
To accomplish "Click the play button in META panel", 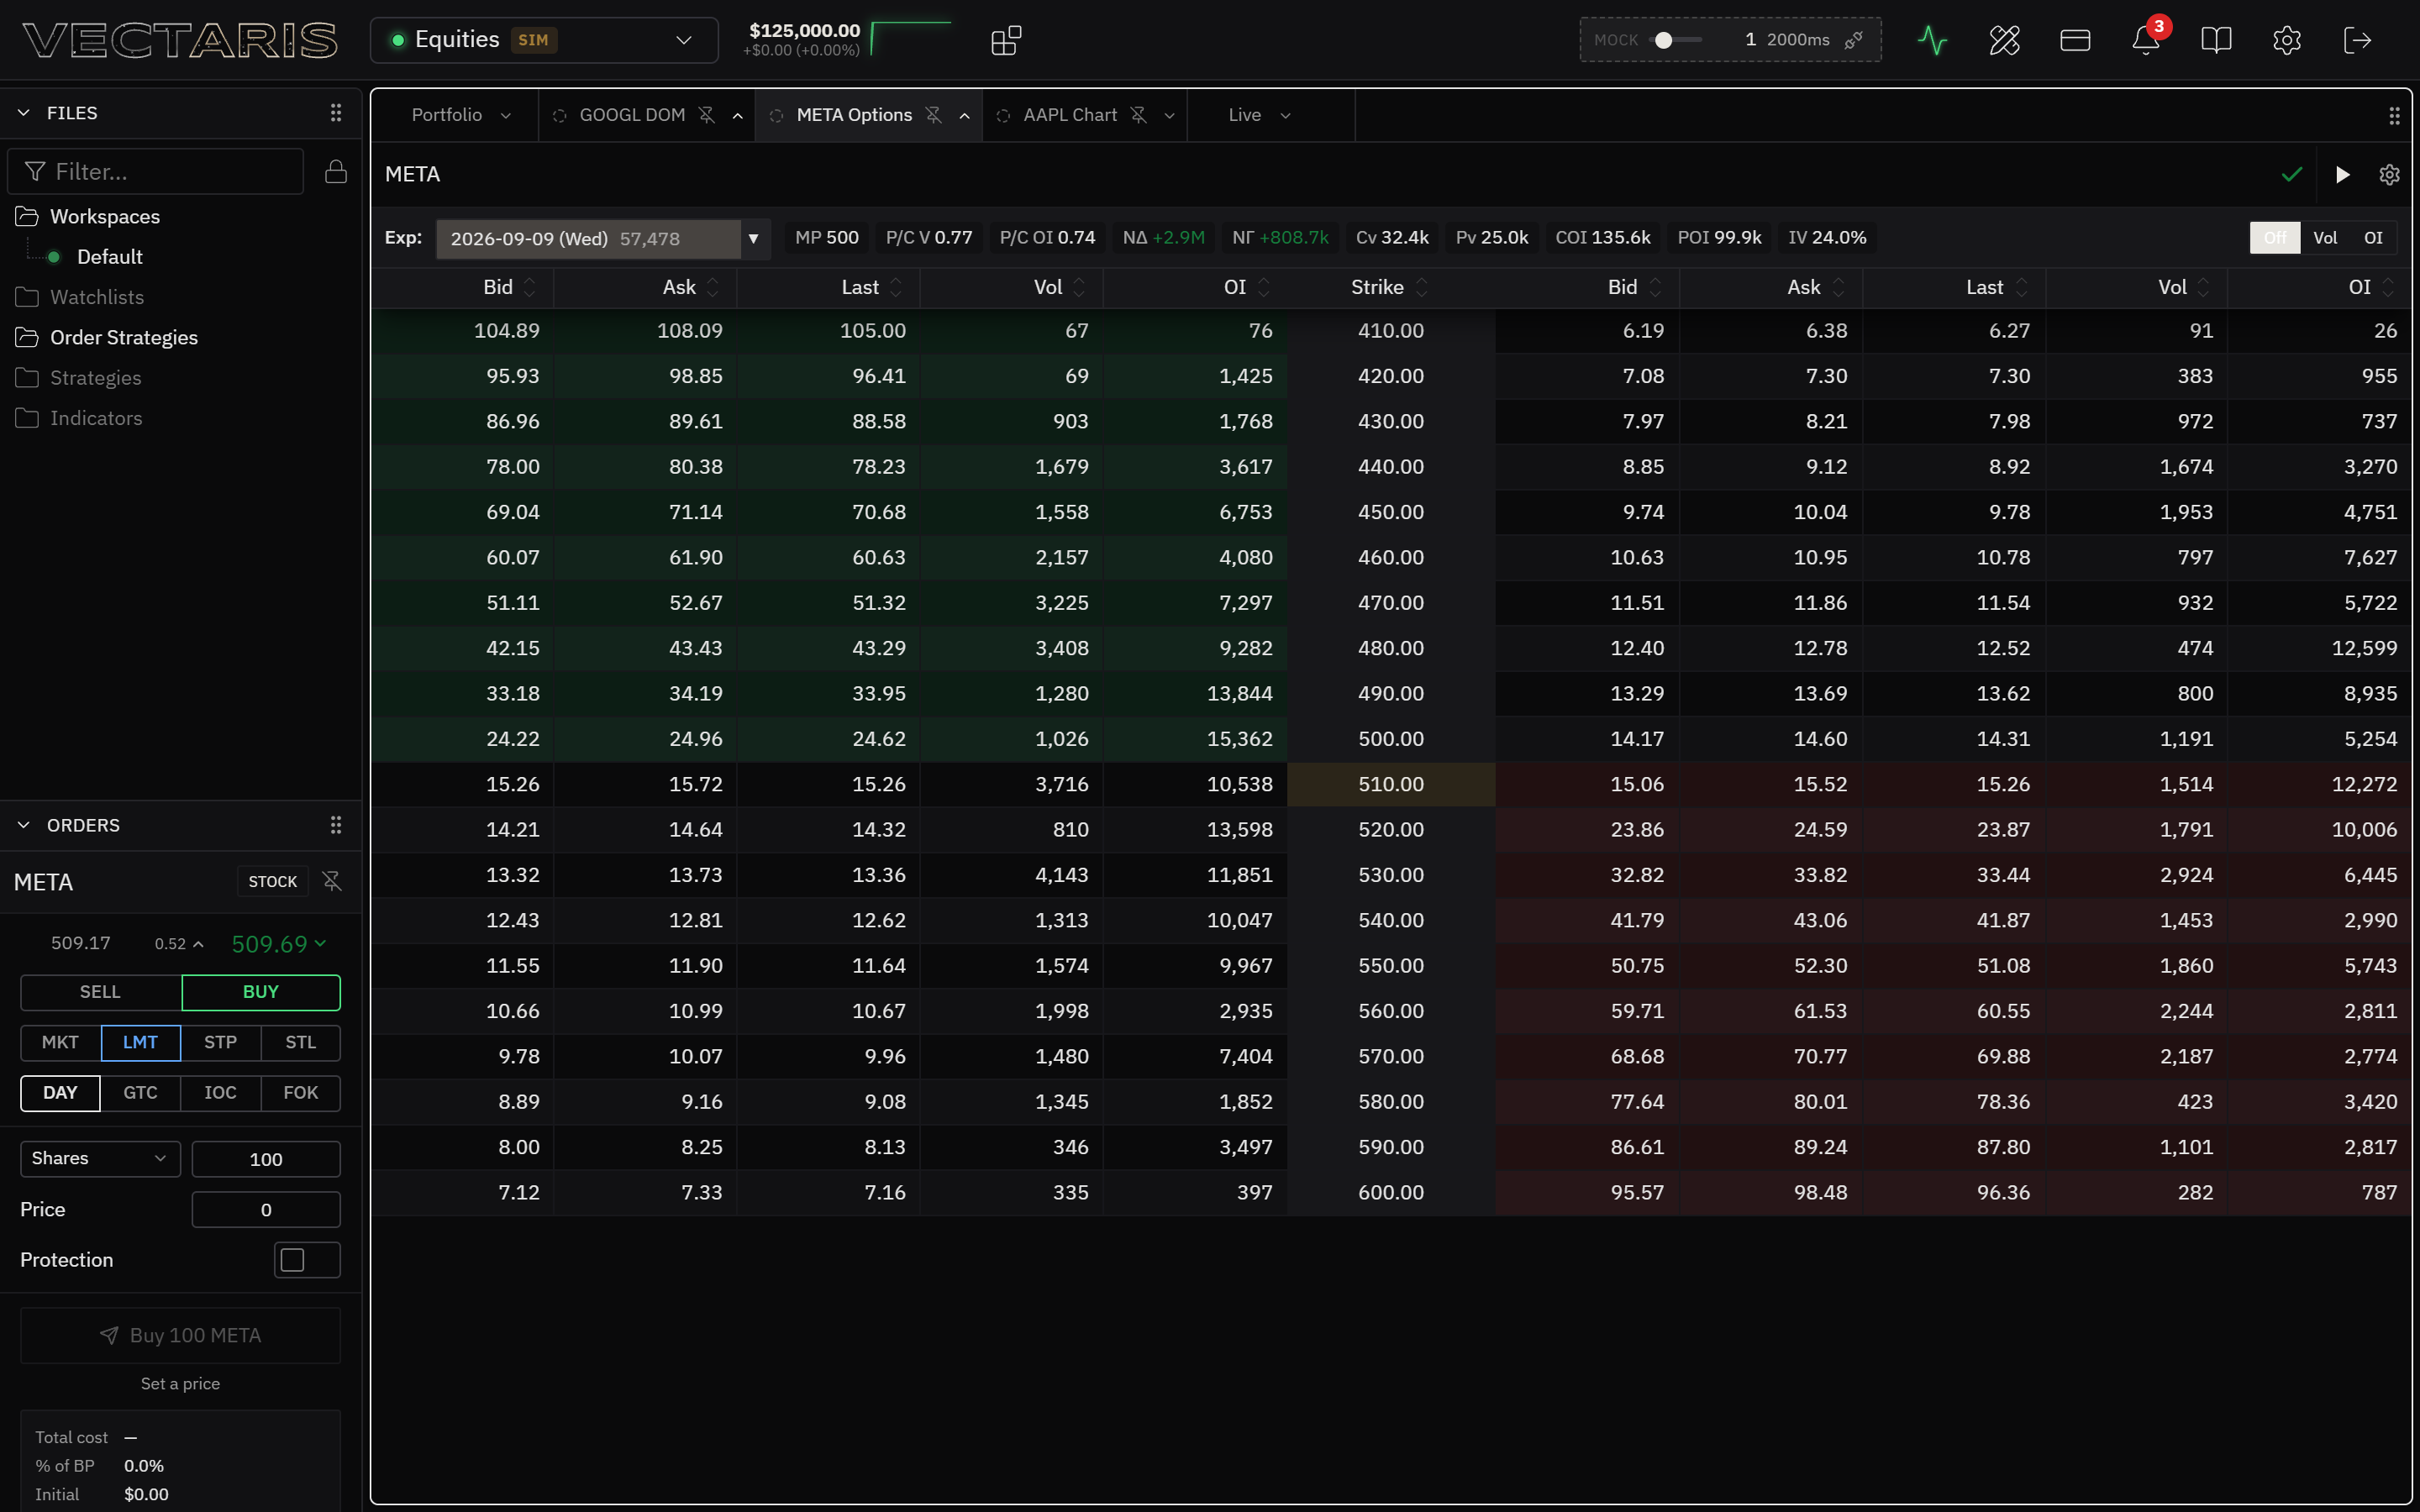I will click(2342, 175).
